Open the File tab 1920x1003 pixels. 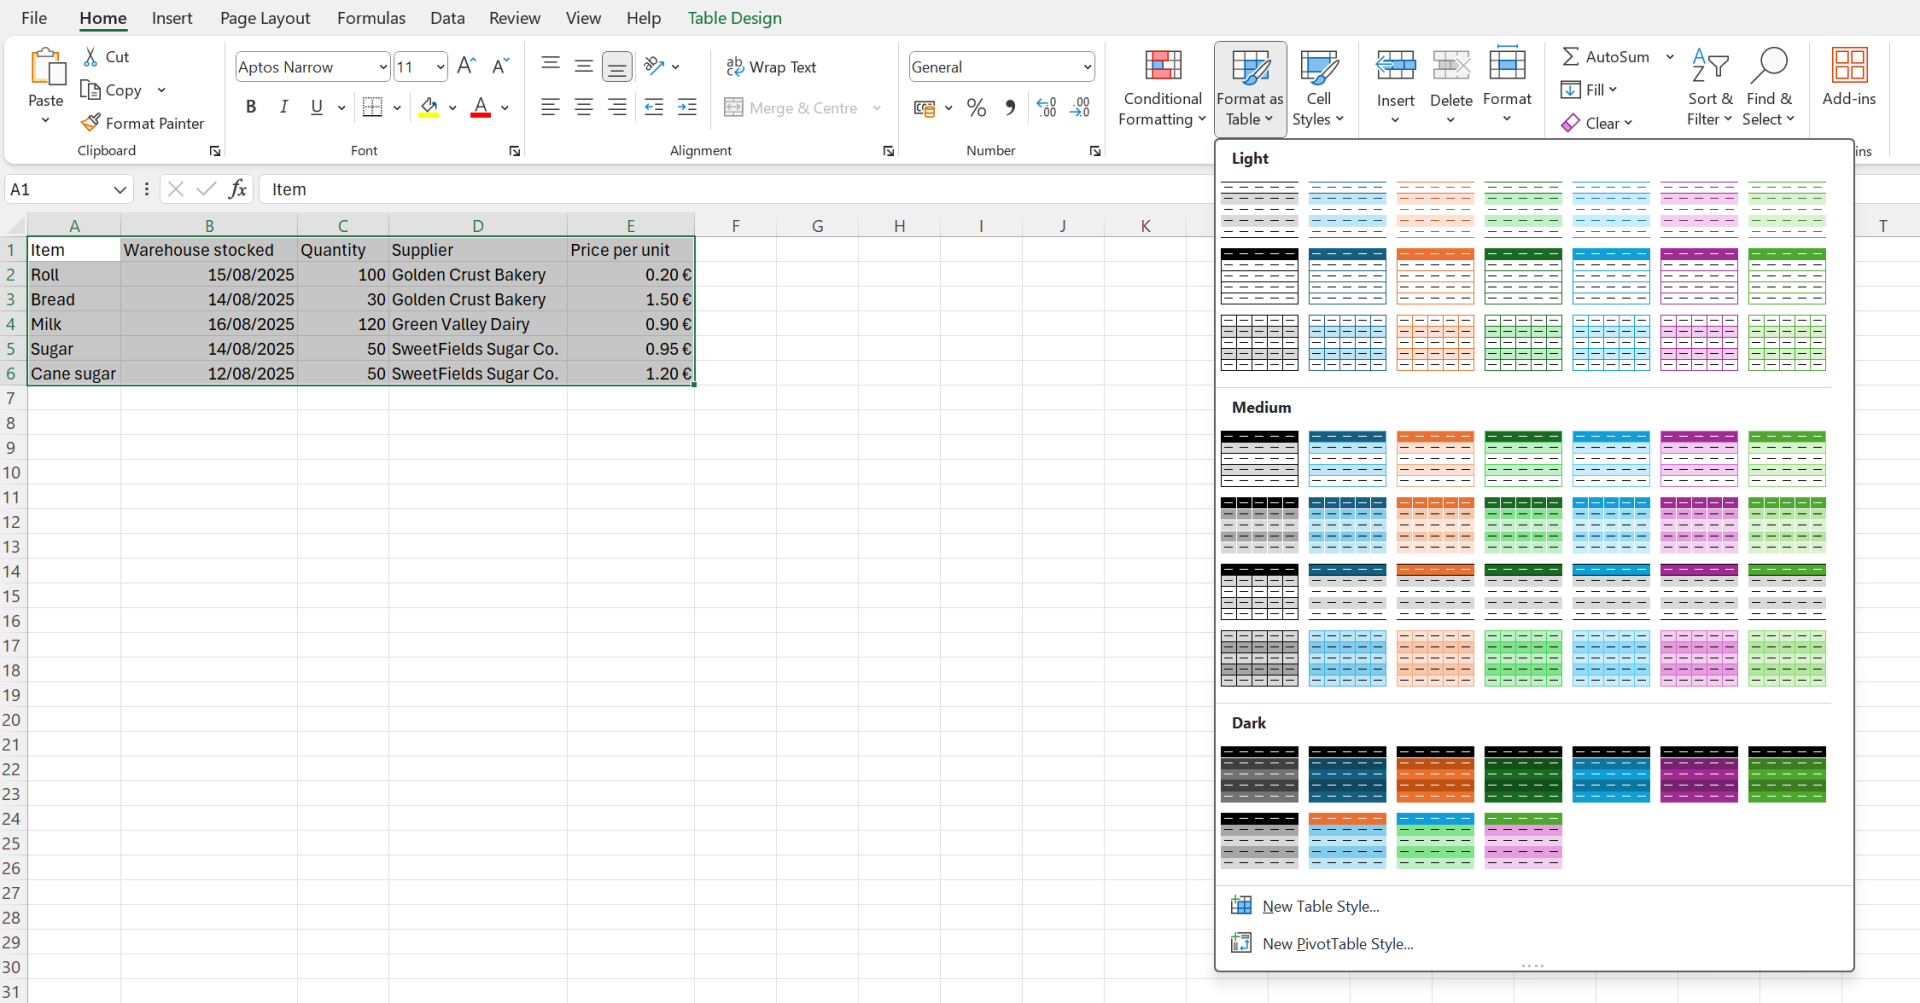tap(34, 18)
